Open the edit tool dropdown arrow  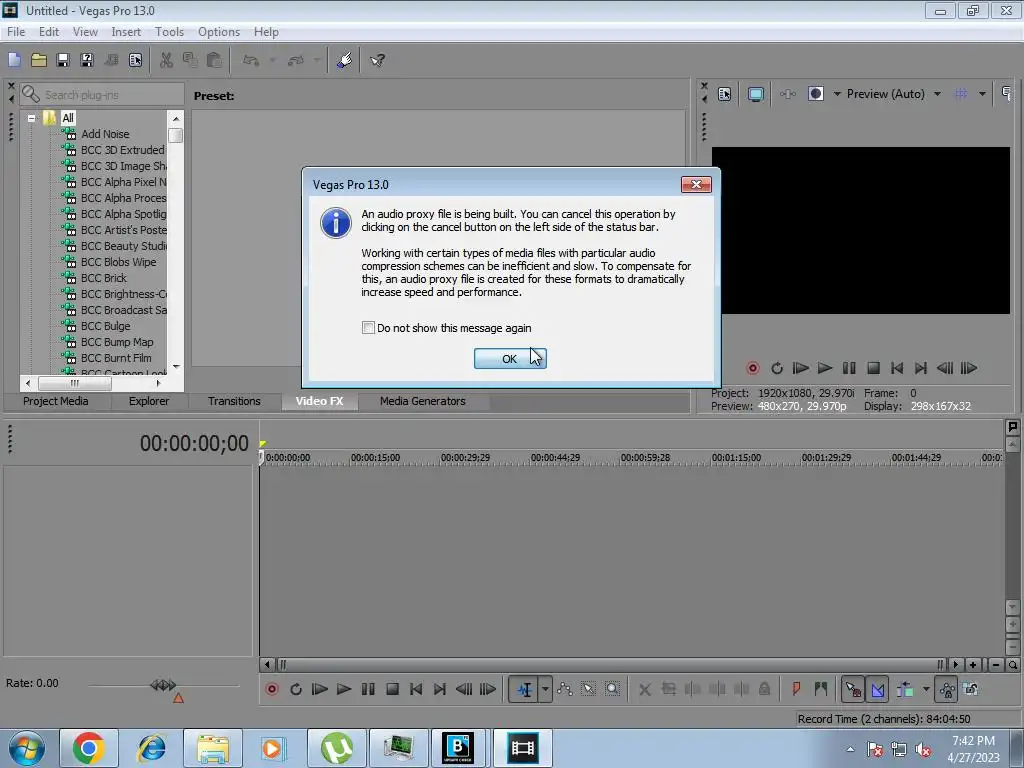[545, 689]
